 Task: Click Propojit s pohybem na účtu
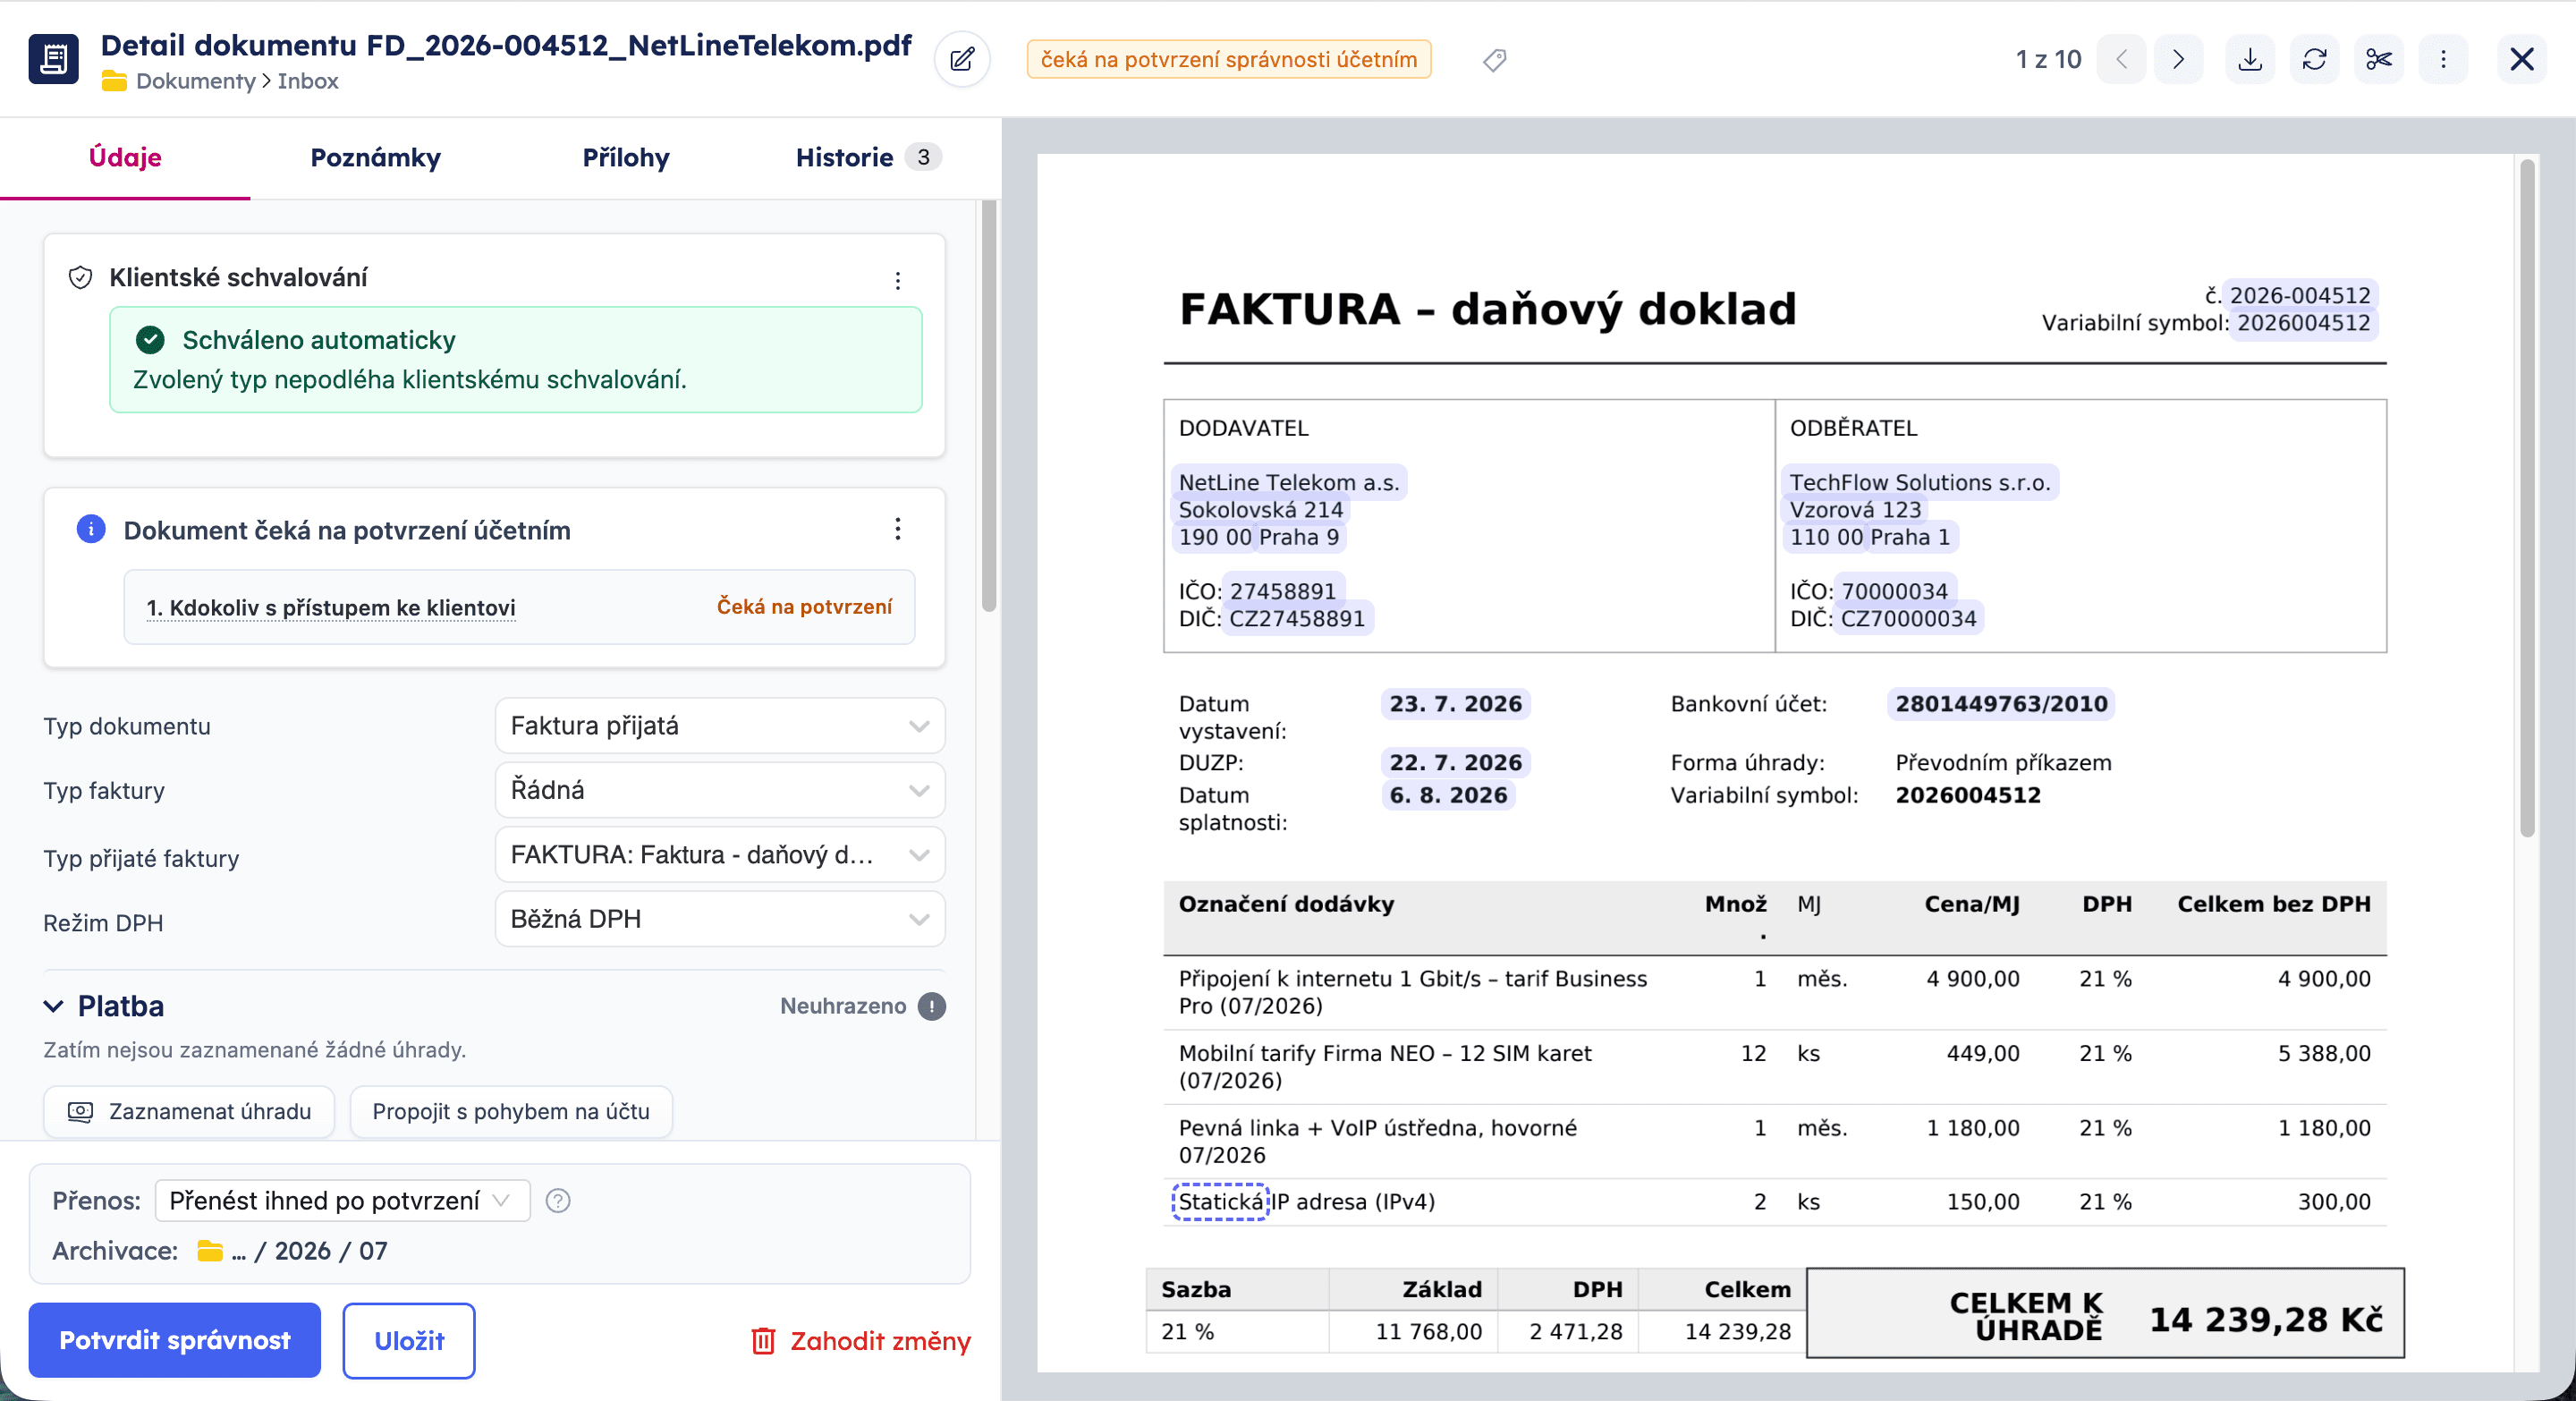511,1111
